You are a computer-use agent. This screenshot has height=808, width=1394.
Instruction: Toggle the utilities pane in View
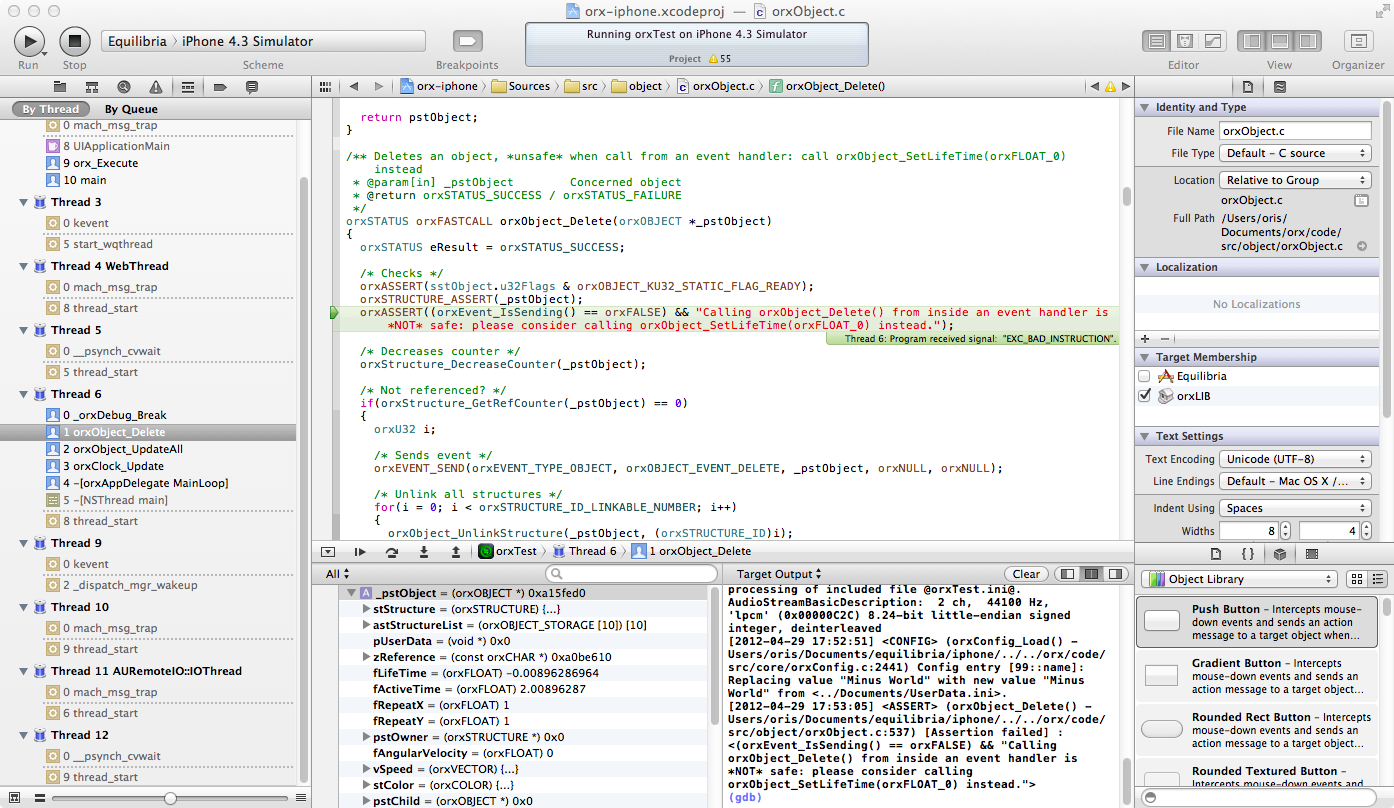click(x=1306, y=41)
